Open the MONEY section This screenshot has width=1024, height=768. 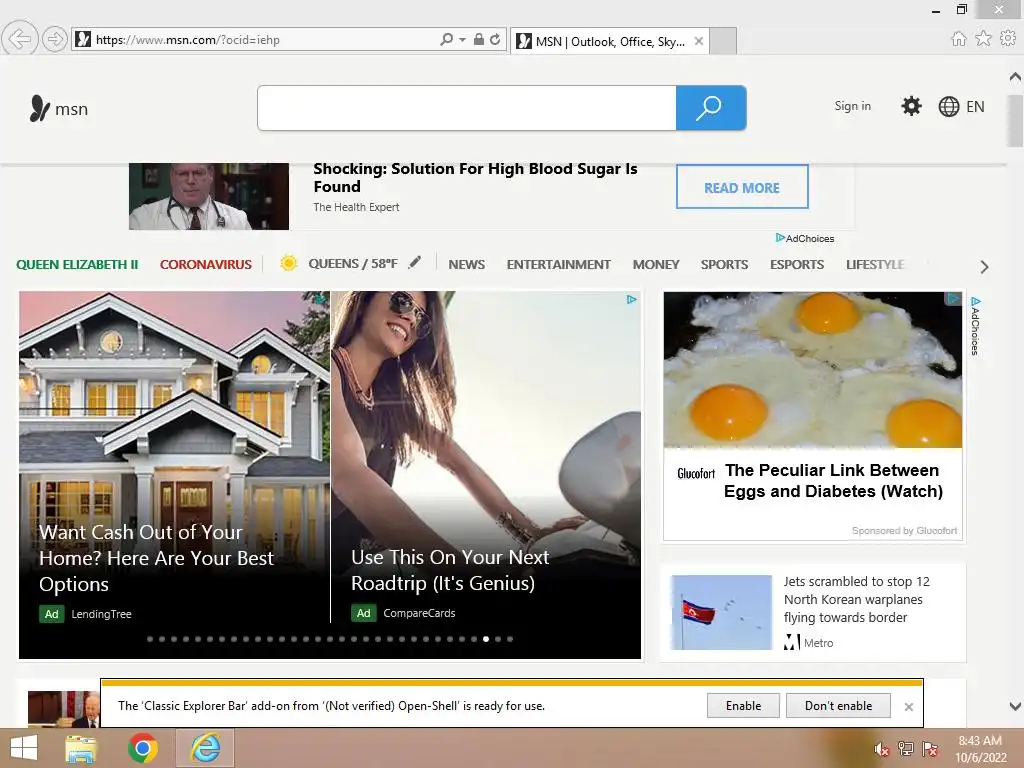(656, 264)
